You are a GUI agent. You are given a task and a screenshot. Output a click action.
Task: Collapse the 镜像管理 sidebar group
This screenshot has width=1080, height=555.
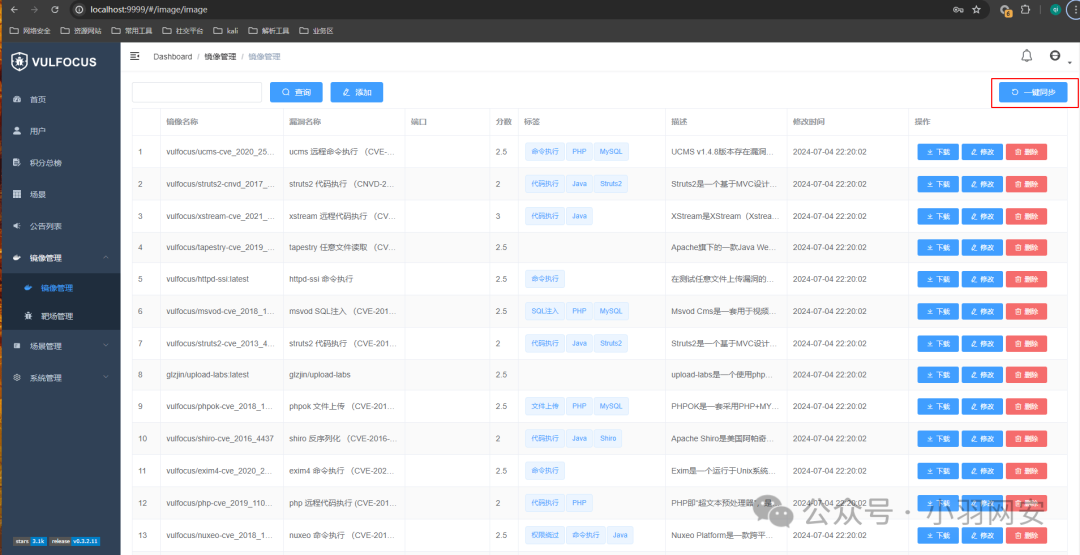tap(60, 258)
